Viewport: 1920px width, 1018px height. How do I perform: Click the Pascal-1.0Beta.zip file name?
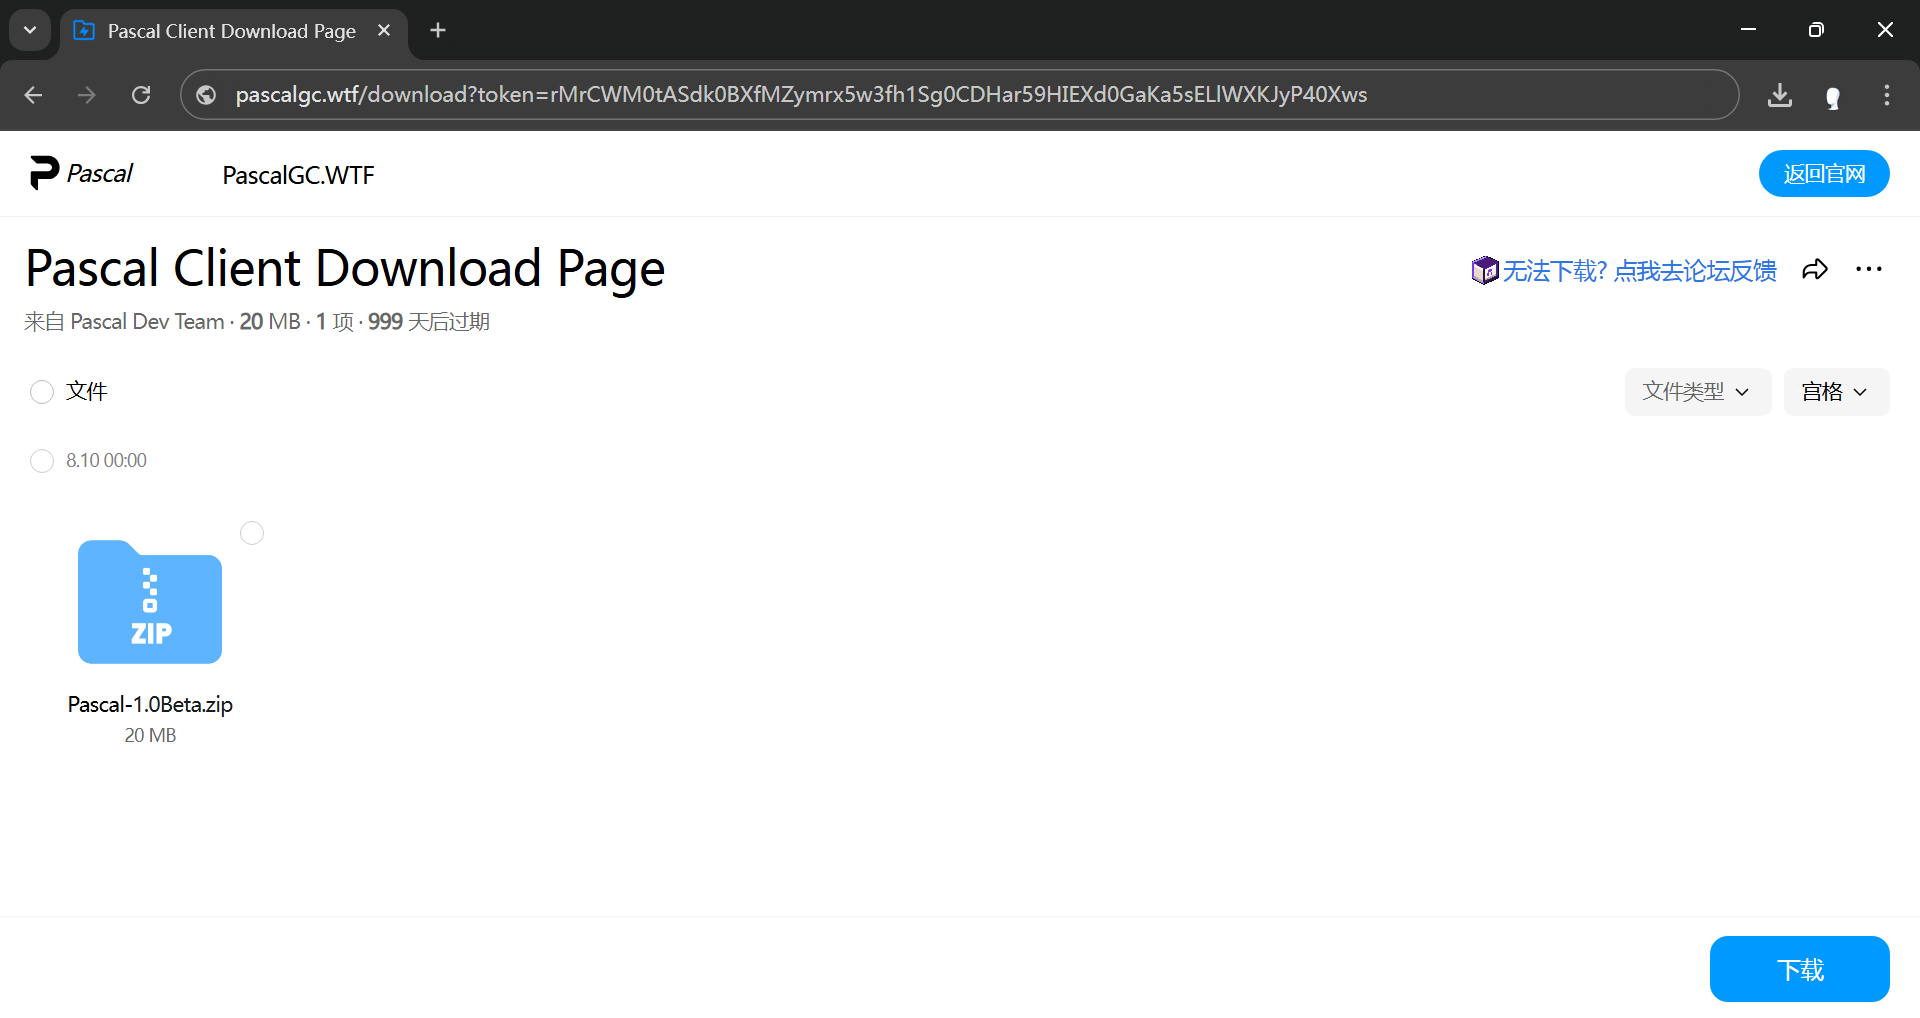tap(150, 704)
